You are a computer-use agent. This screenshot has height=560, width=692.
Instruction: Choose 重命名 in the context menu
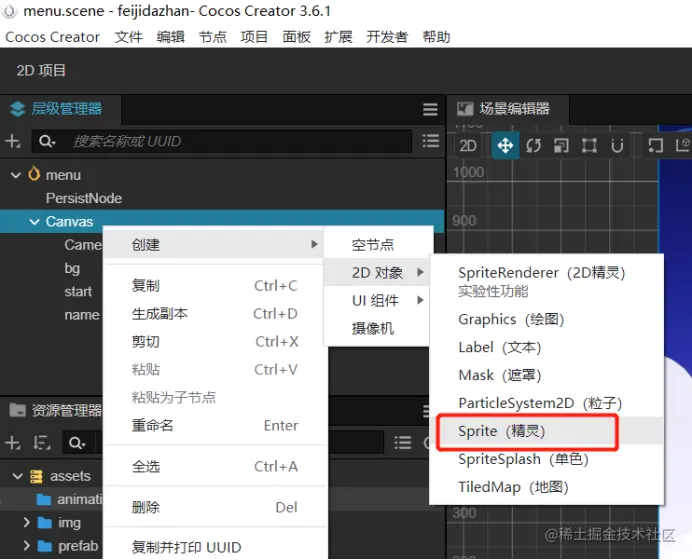(x=214, y=425)
